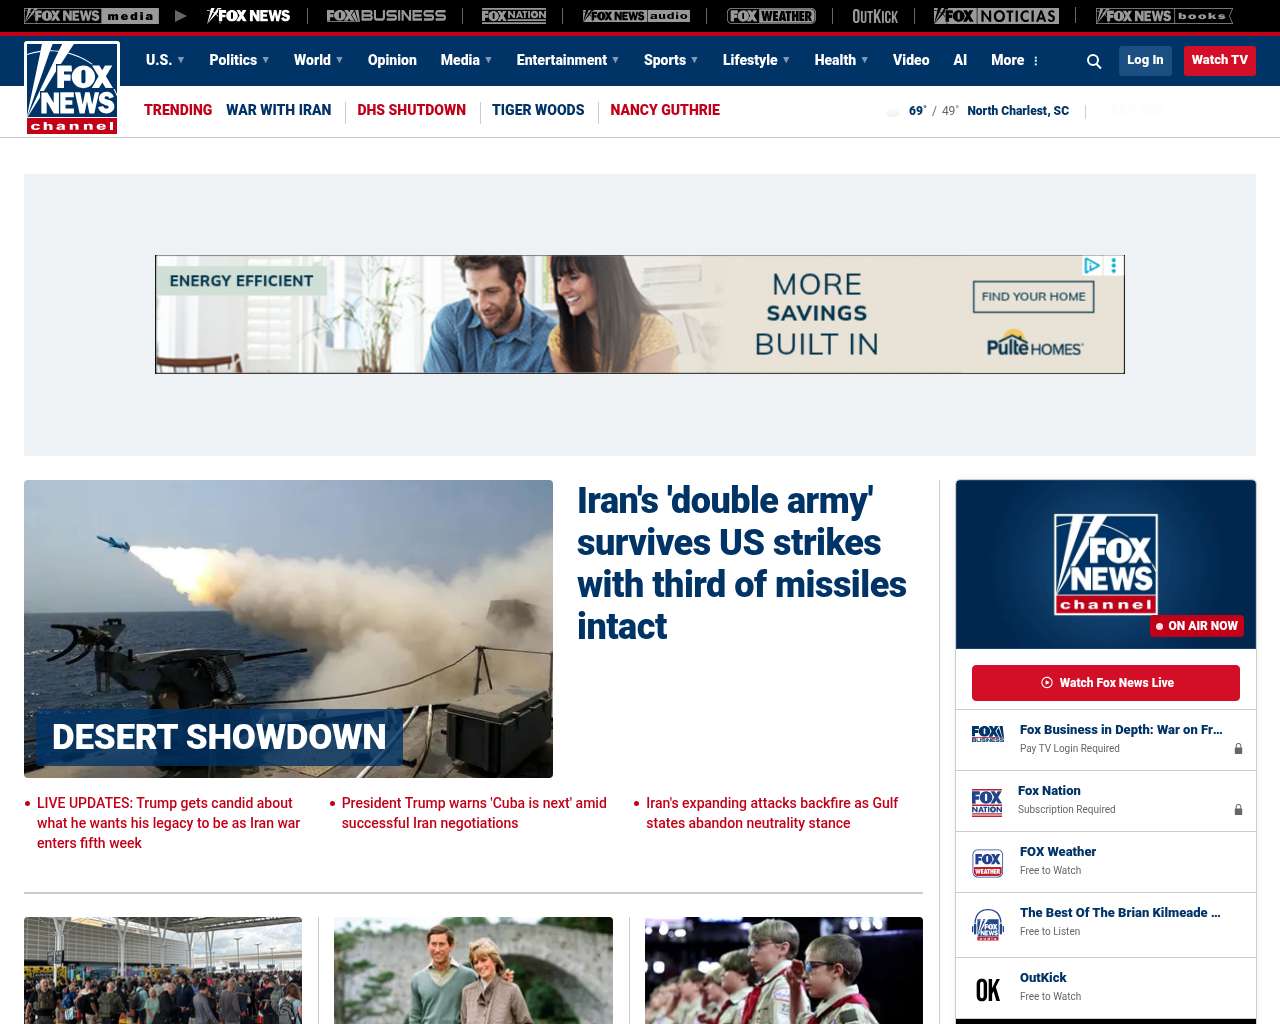Open the FOX Weather stream link
The width and height of the screenshot is (1280, 1024).
(1058, 852)
